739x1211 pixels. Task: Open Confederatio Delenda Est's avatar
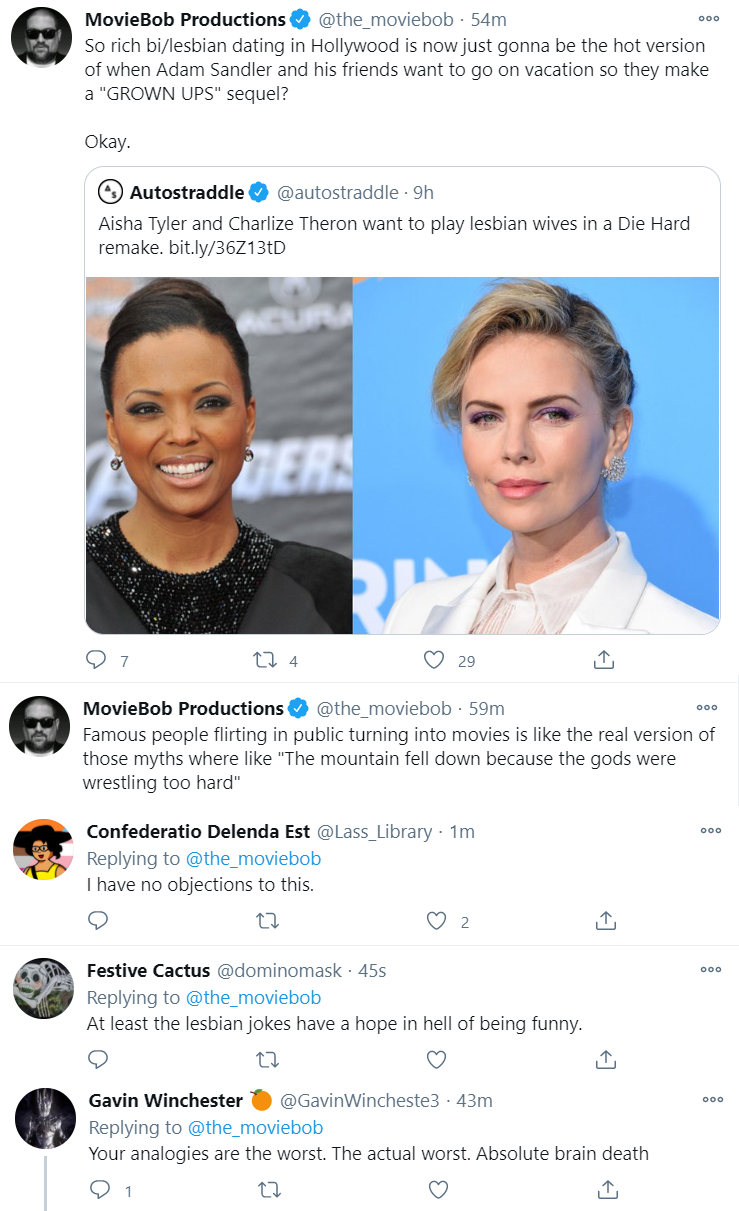pos(43,850)
